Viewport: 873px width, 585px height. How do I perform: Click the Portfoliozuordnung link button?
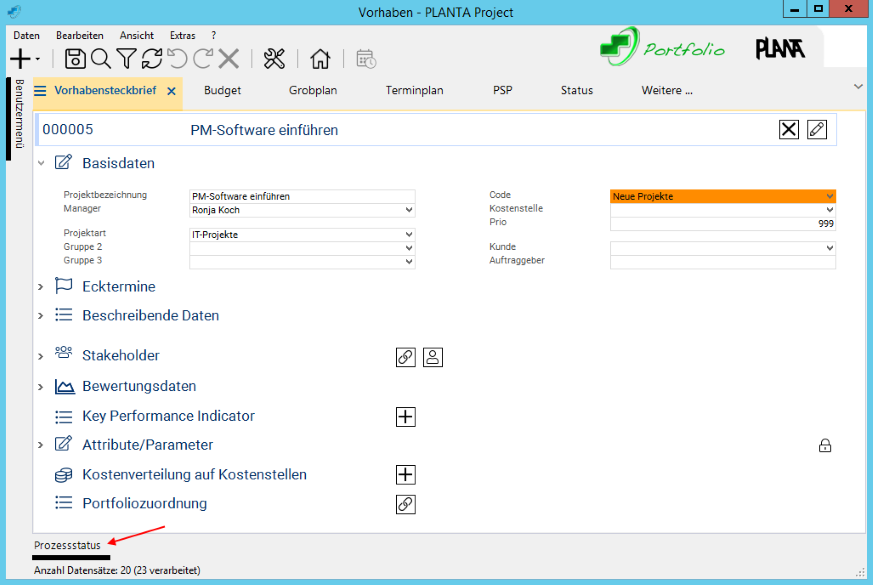(405, 504)
